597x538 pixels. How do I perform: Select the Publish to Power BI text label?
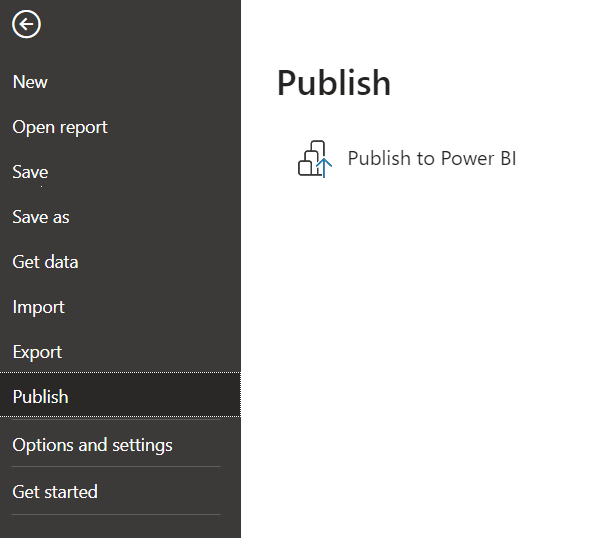pos(432,158)
